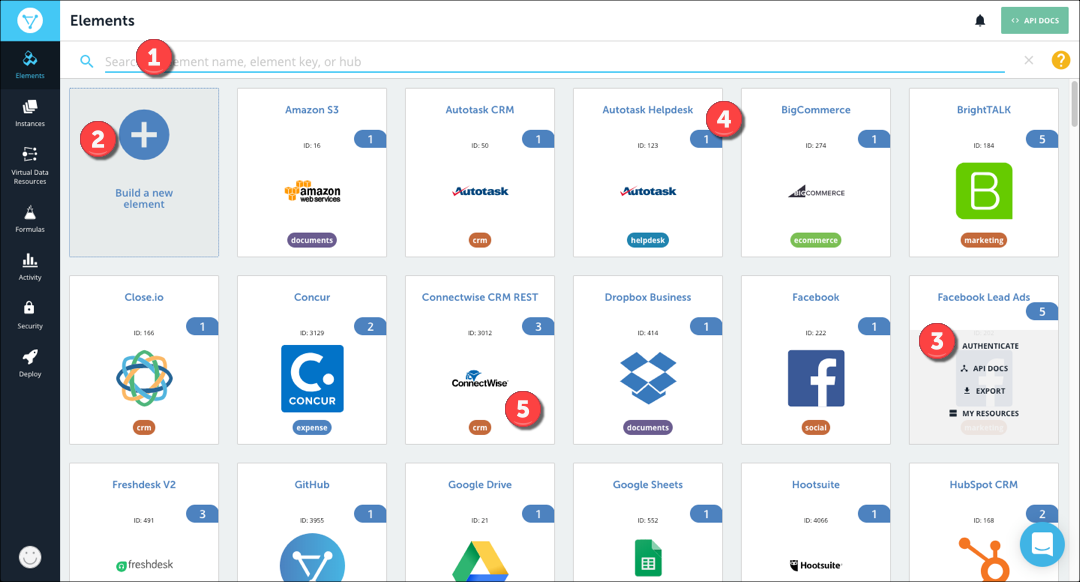Click the search magnifier icon
The image size is (1080, 582).
(86, 61)
